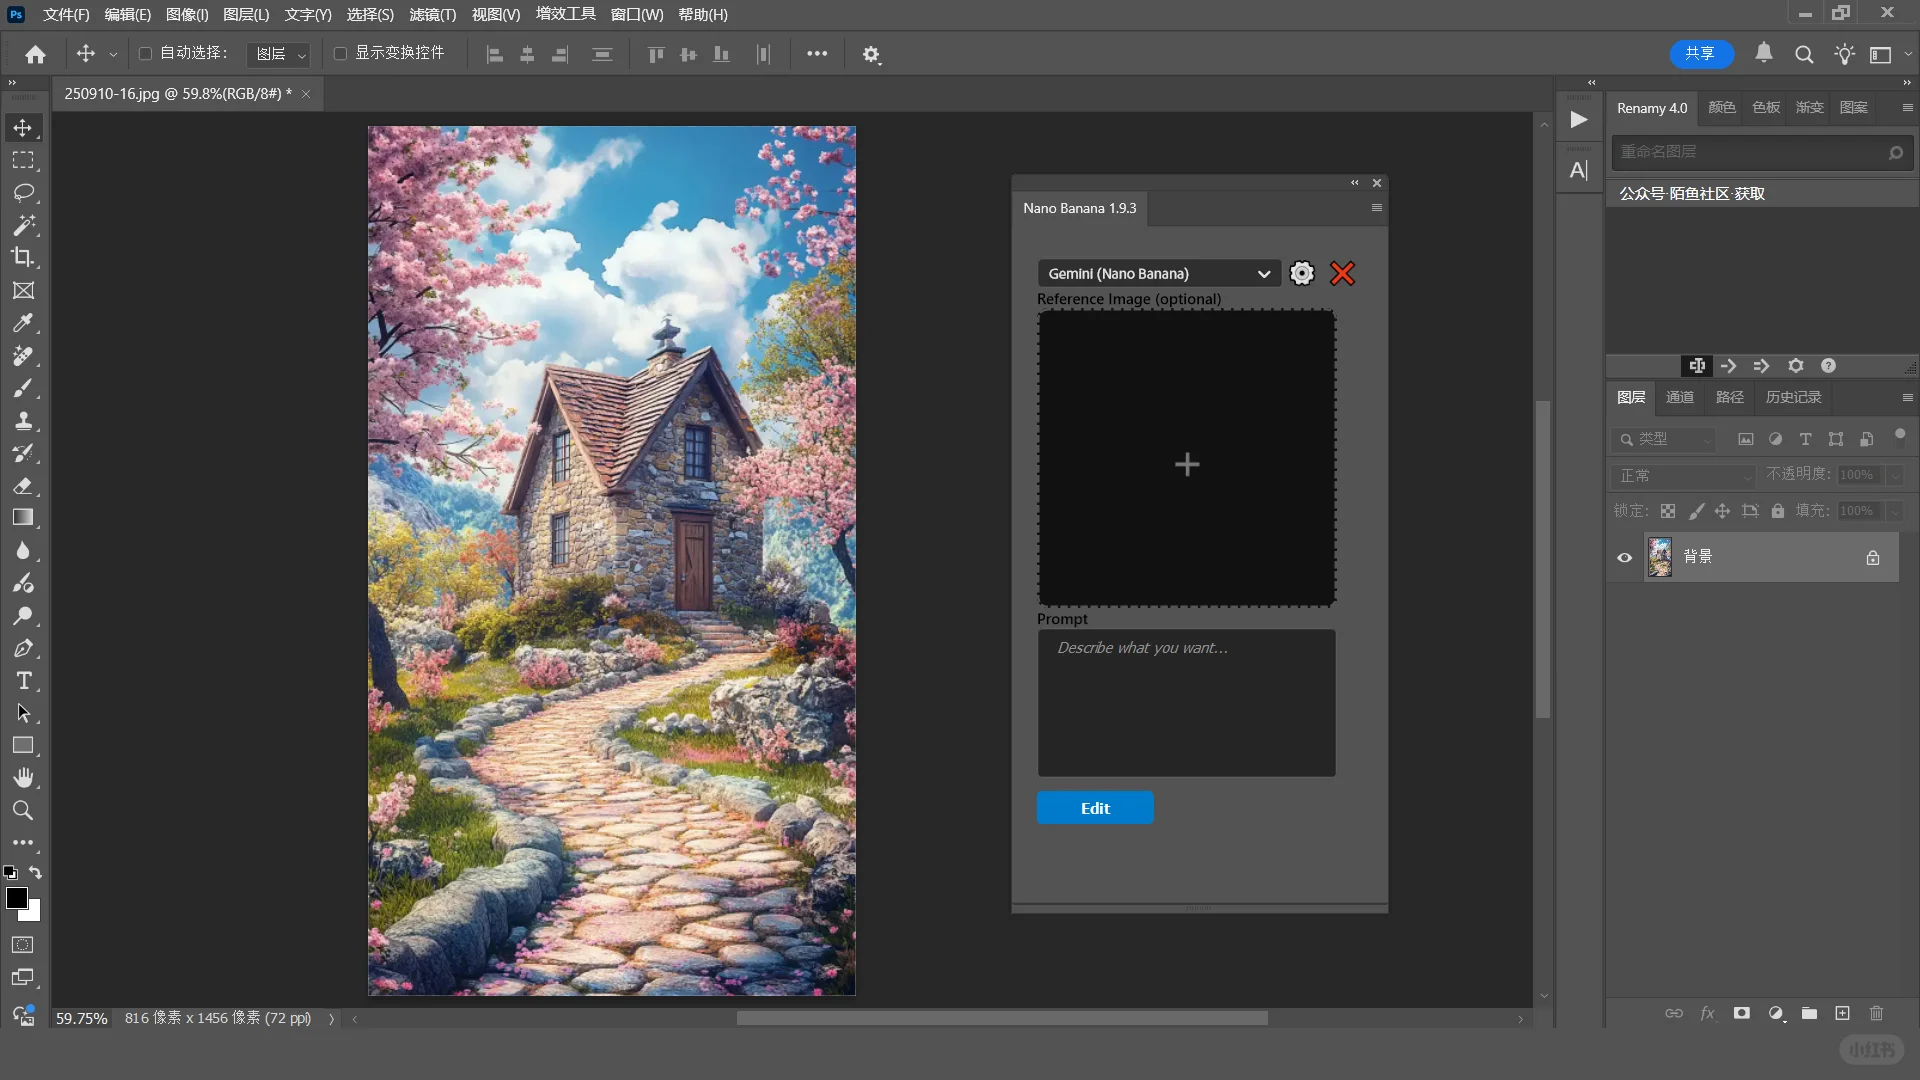The image size is (1920, 1080).
Task: Select the Horizontal Type tool
Action: 23,681
